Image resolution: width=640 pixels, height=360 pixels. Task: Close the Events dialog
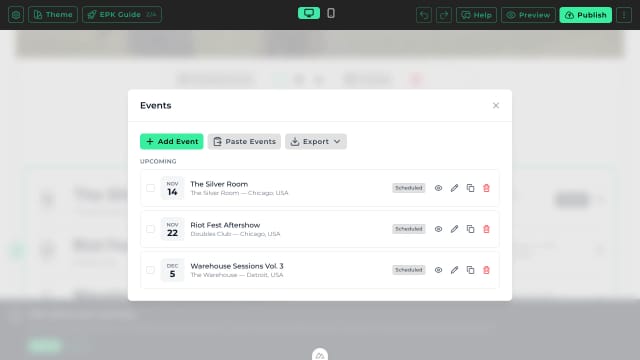click(496, 106)
